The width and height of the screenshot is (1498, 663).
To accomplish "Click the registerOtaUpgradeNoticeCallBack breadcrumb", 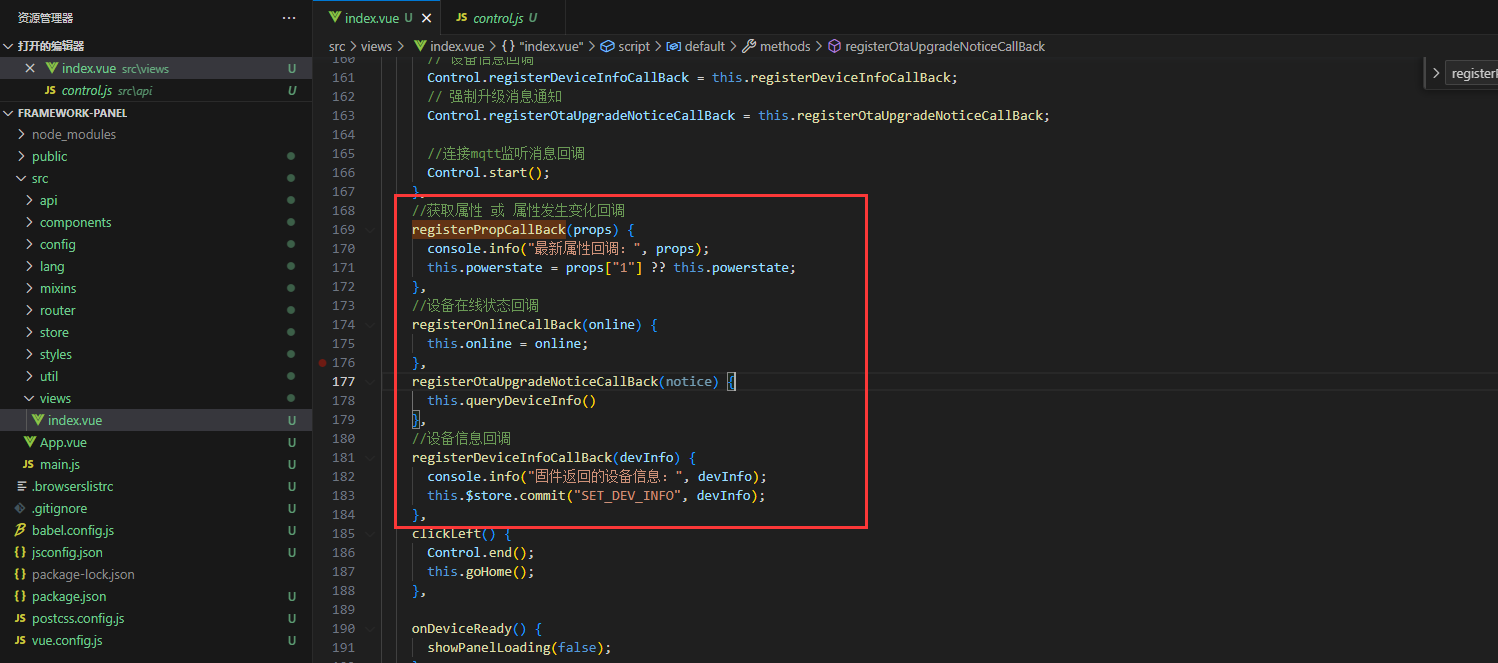I will 936,46.
